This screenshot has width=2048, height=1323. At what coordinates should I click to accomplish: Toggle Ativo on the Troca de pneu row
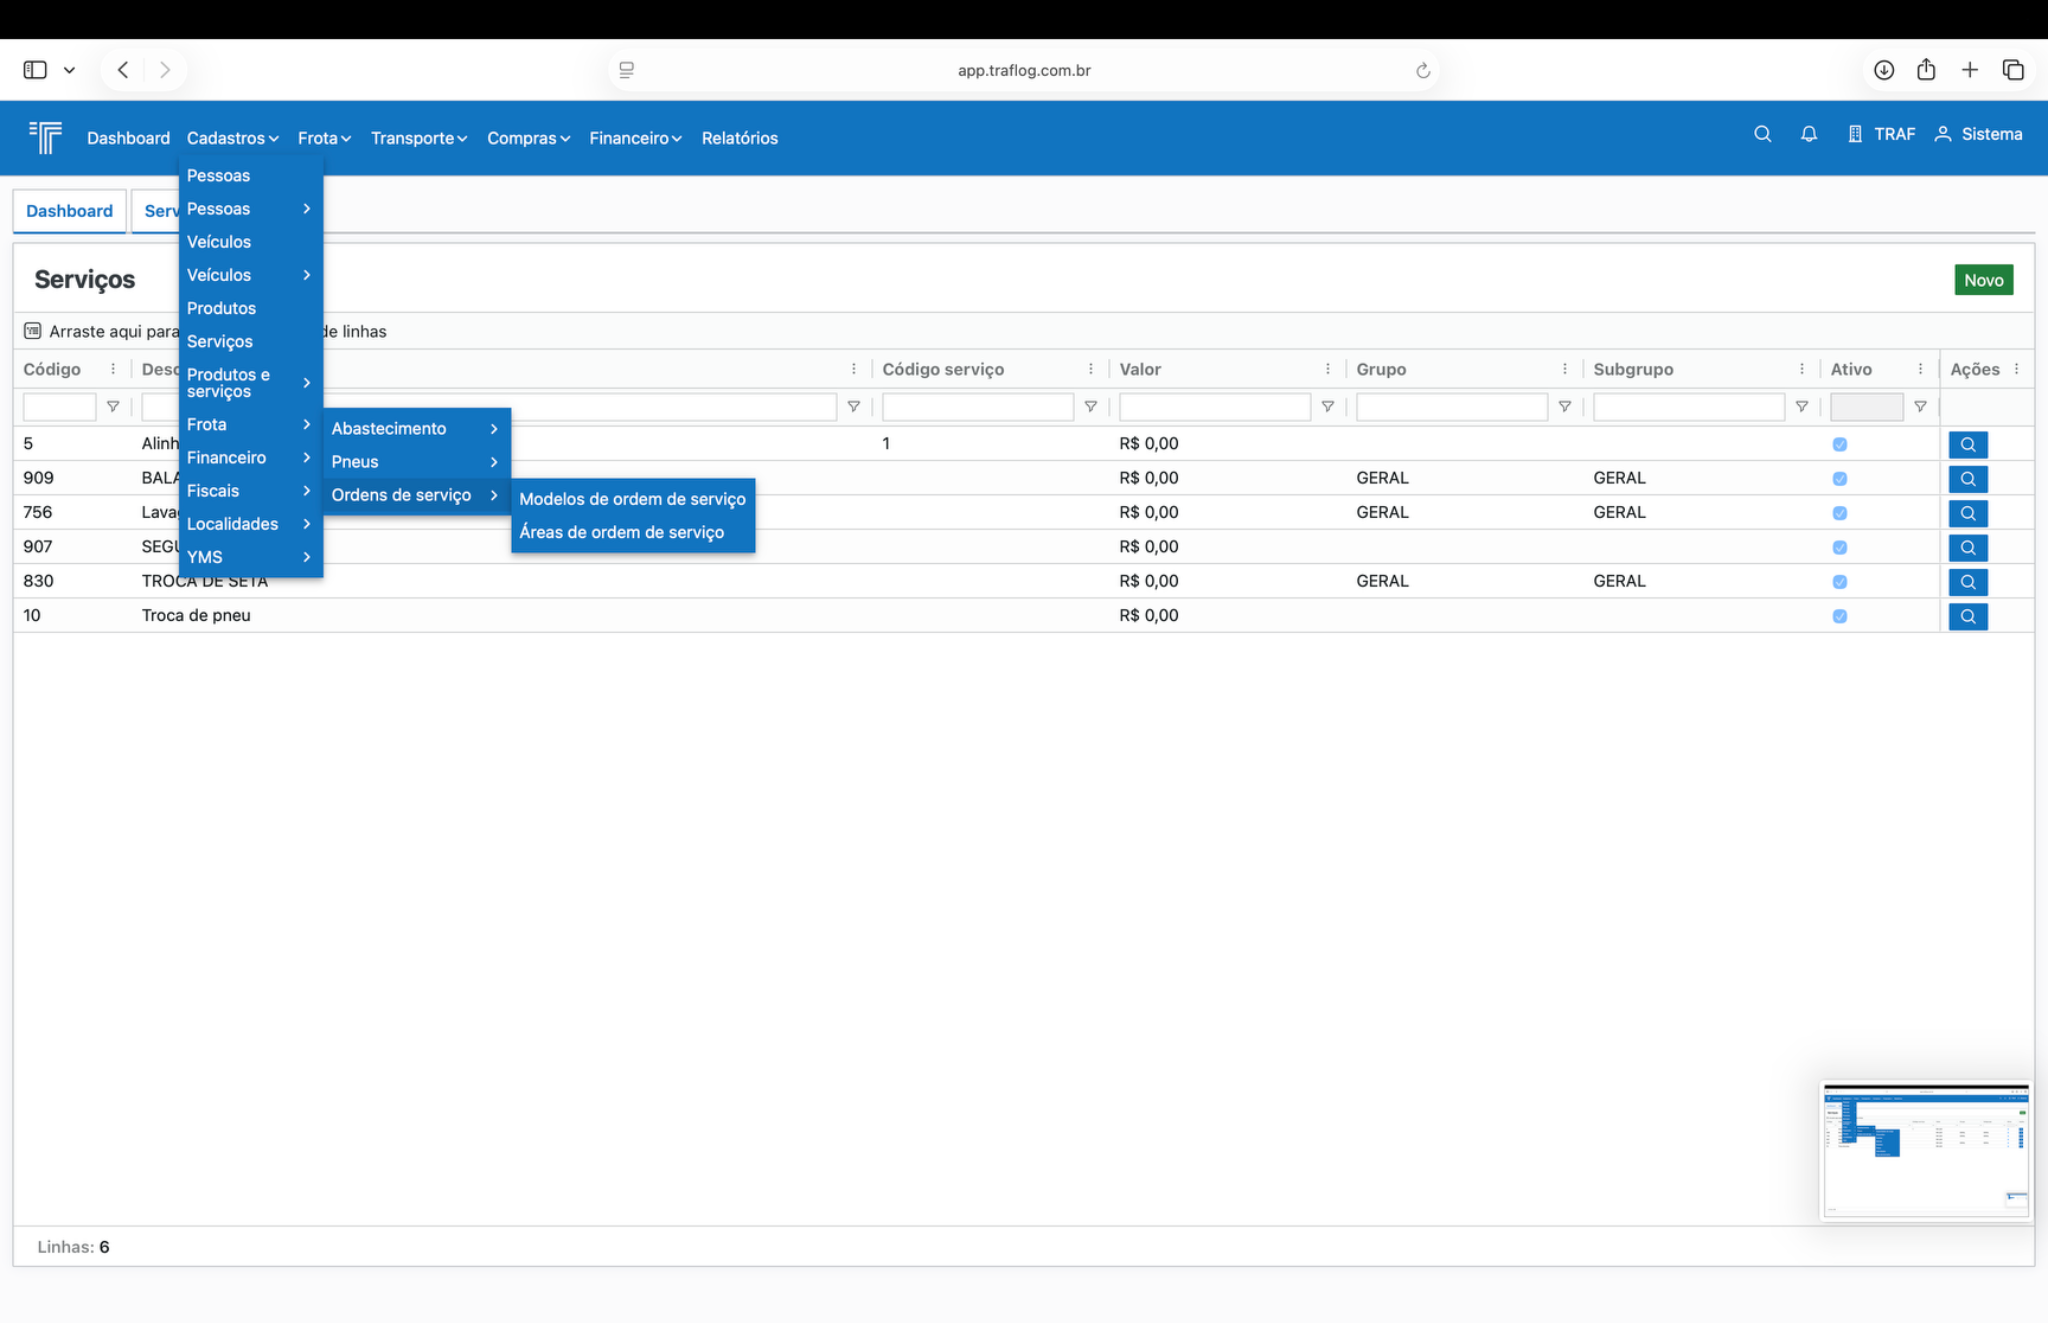pos(1839,616)
